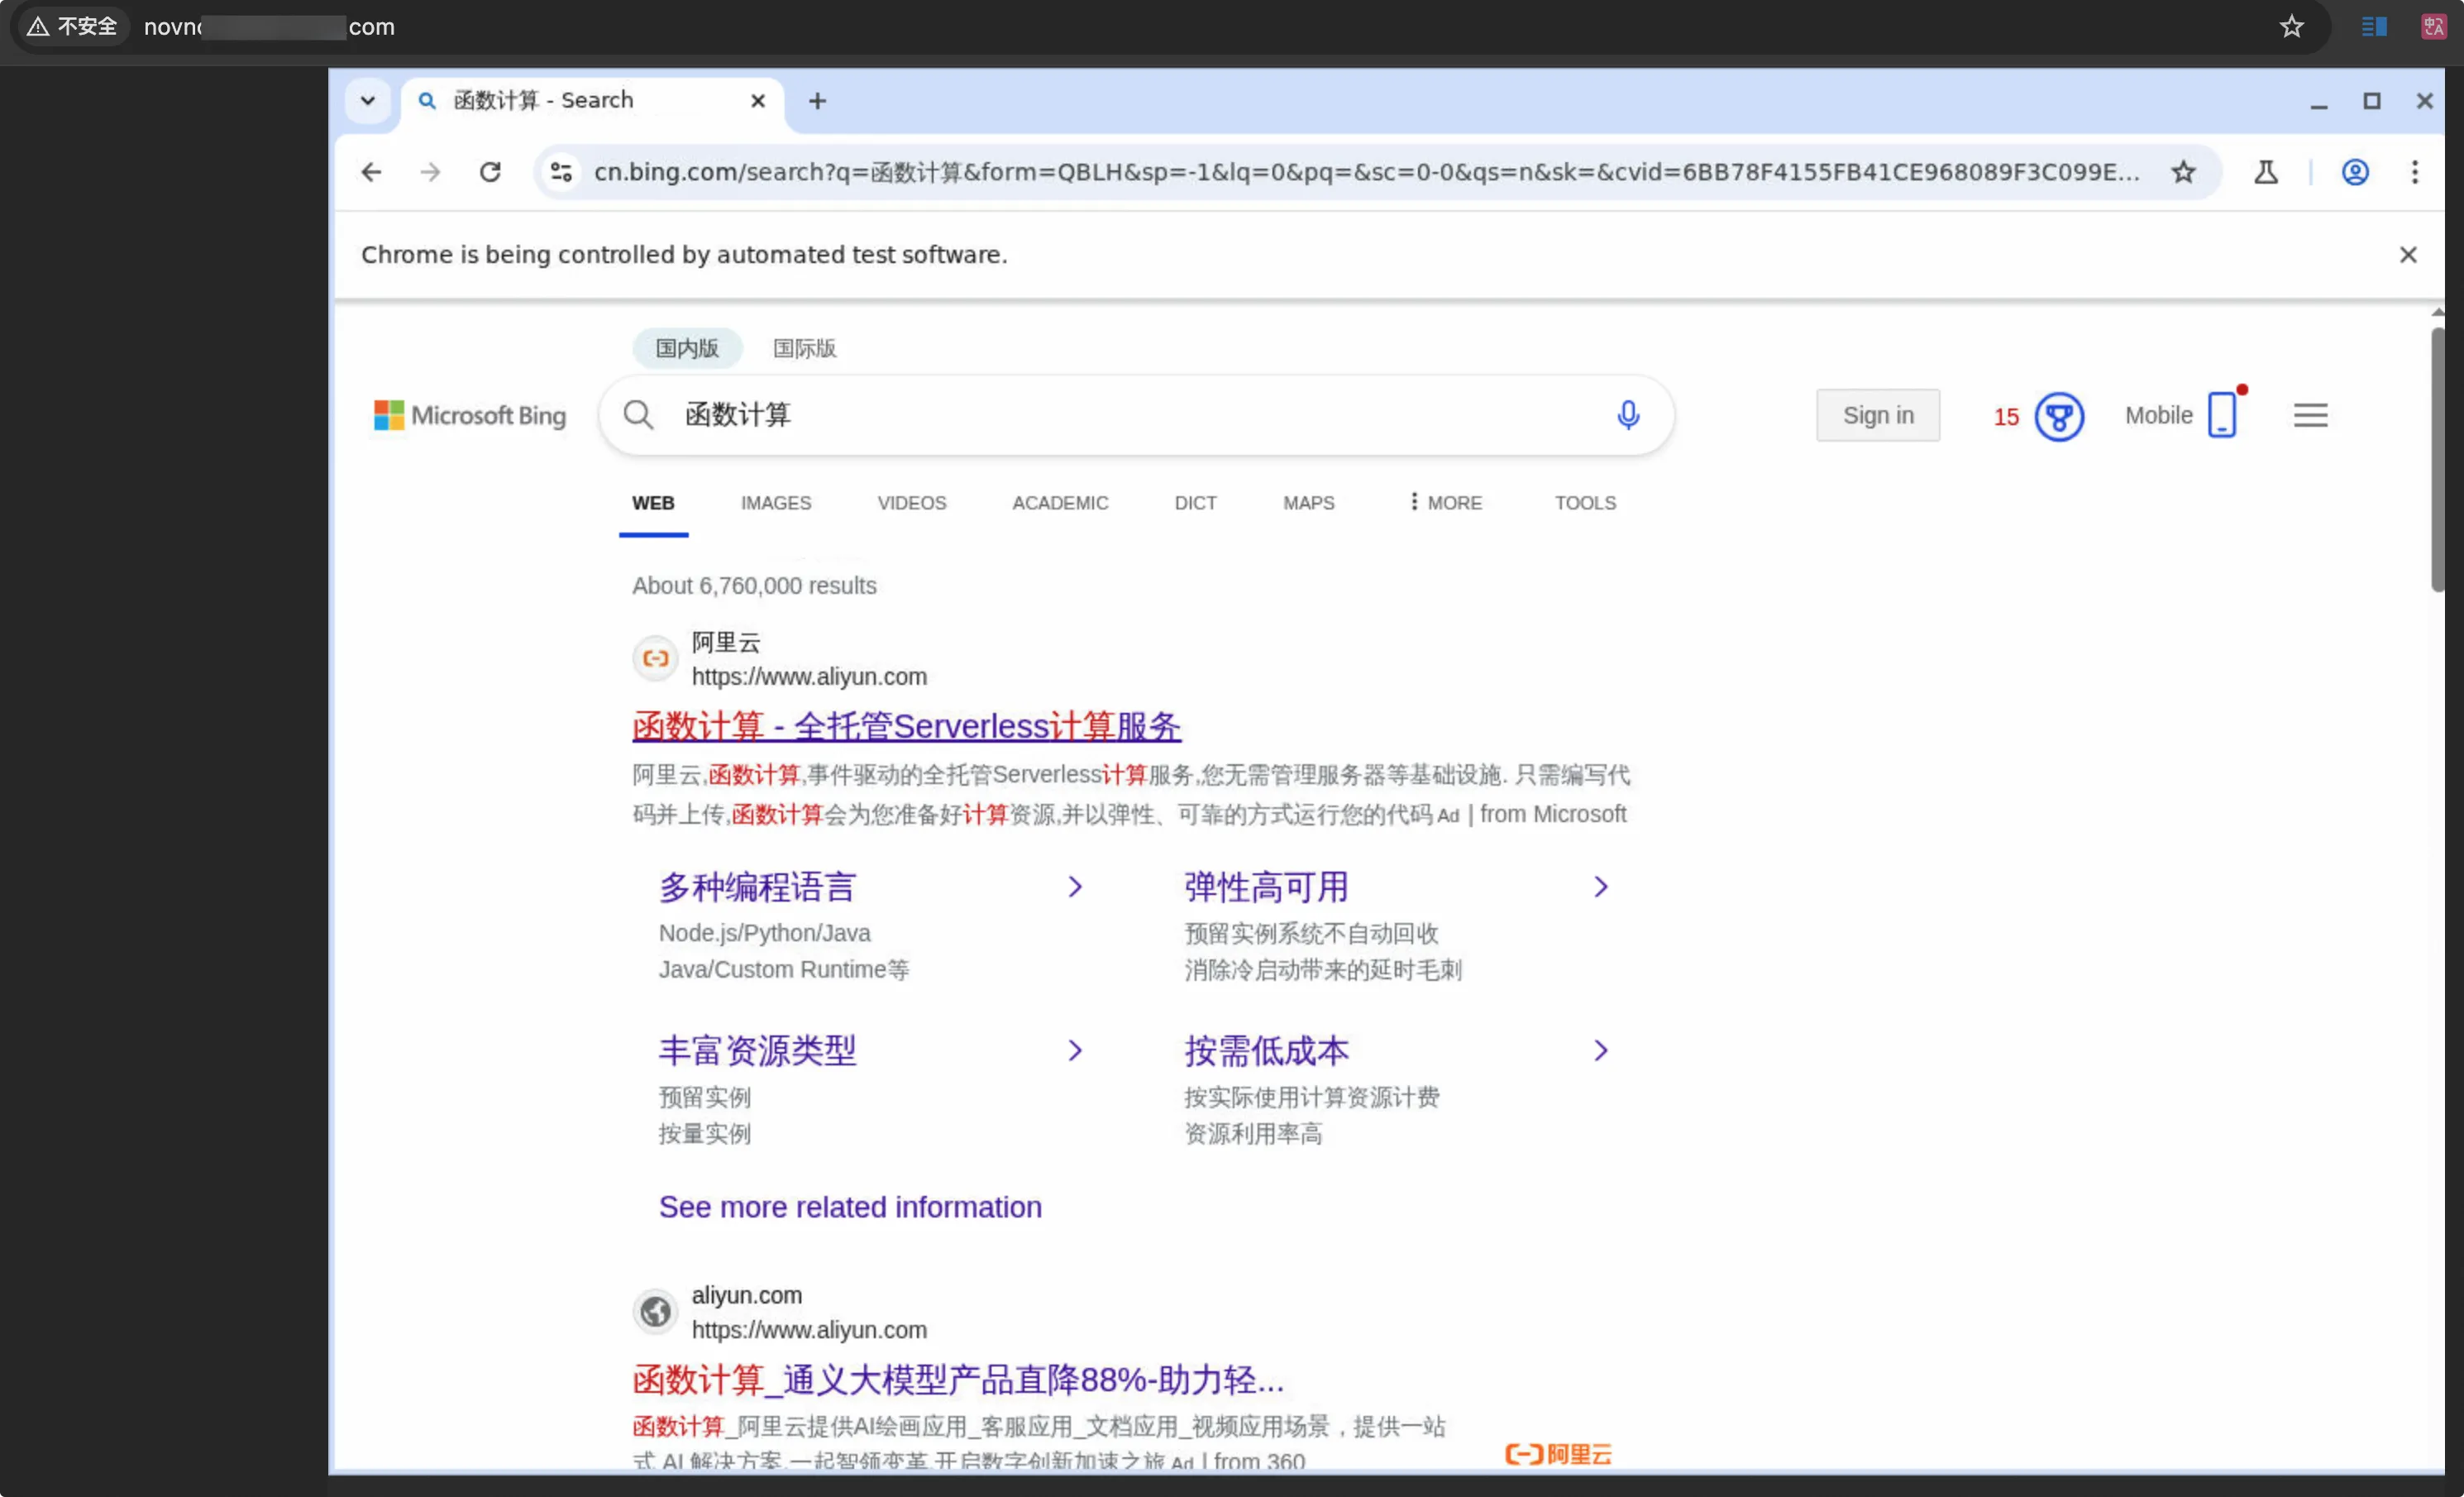Image resolution: width=2464 pixels, height=1497 pixels.
Task: Open the Microsoft Rewards trophy icon
Action: coord(2060,416)
